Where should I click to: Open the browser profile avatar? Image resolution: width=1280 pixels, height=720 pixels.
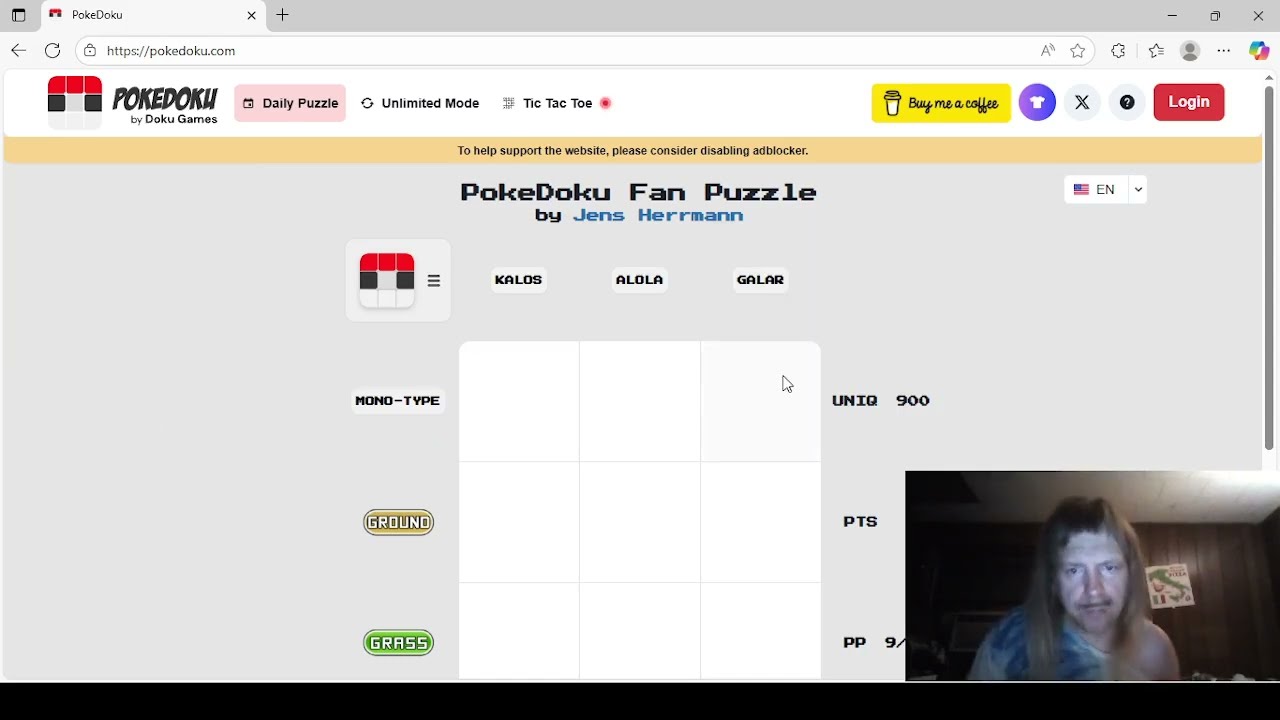(x=1190, y=50)
